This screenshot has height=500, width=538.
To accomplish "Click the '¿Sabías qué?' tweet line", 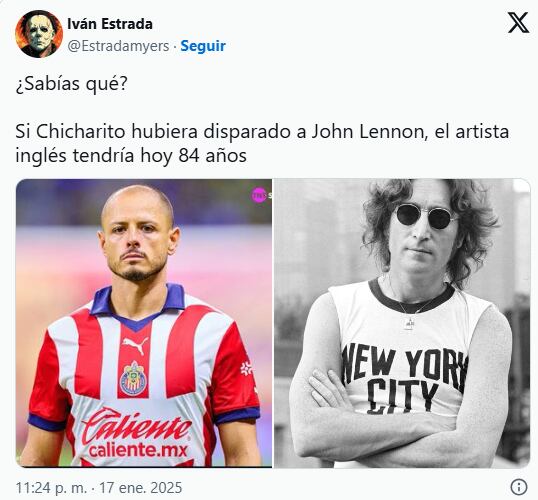I will [x=71, y=83].
